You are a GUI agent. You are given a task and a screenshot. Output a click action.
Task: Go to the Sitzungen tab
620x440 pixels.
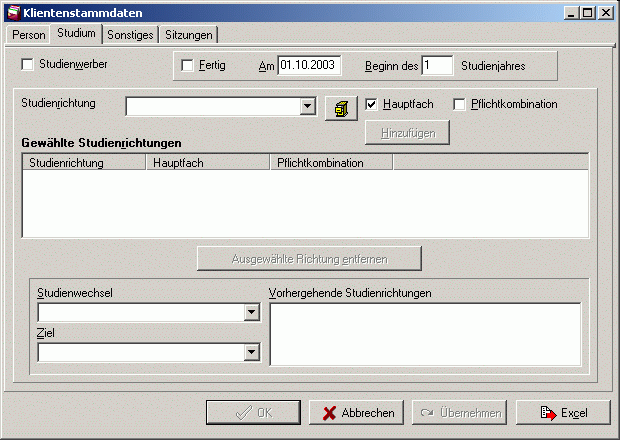189,35
